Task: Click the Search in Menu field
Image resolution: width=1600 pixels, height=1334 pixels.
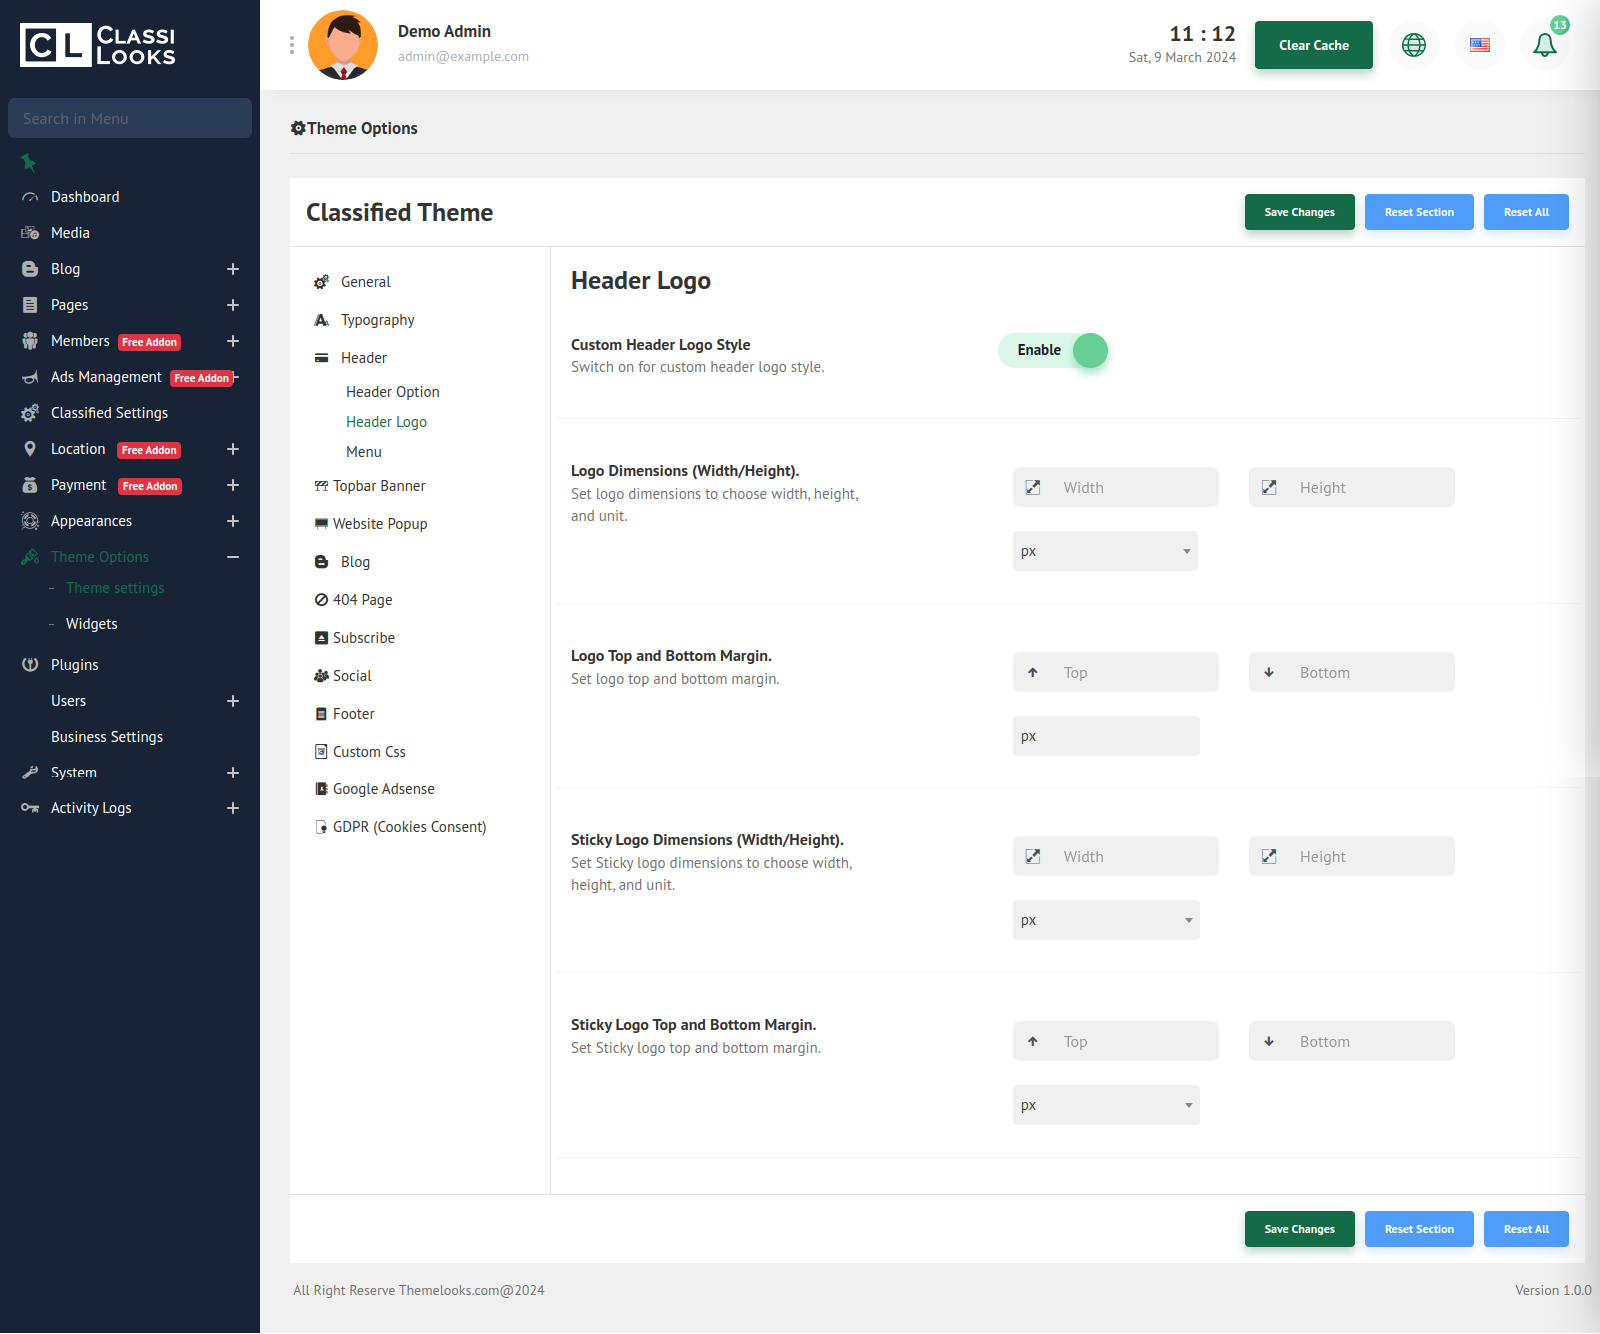Action: click(130, 118)
